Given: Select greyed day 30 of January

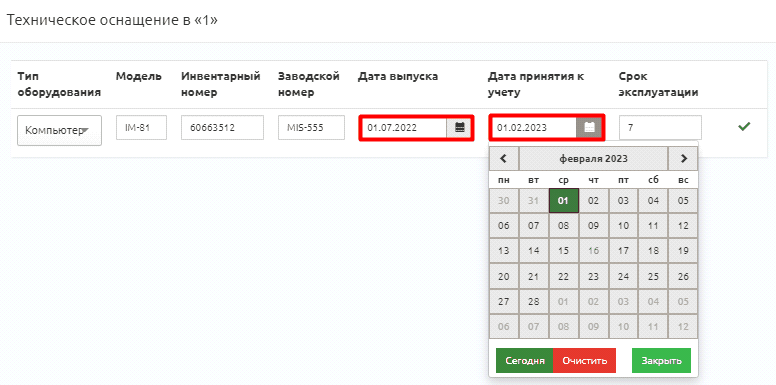Looking at the screenshot, I should pyautogui.click(x=504, y=201).
